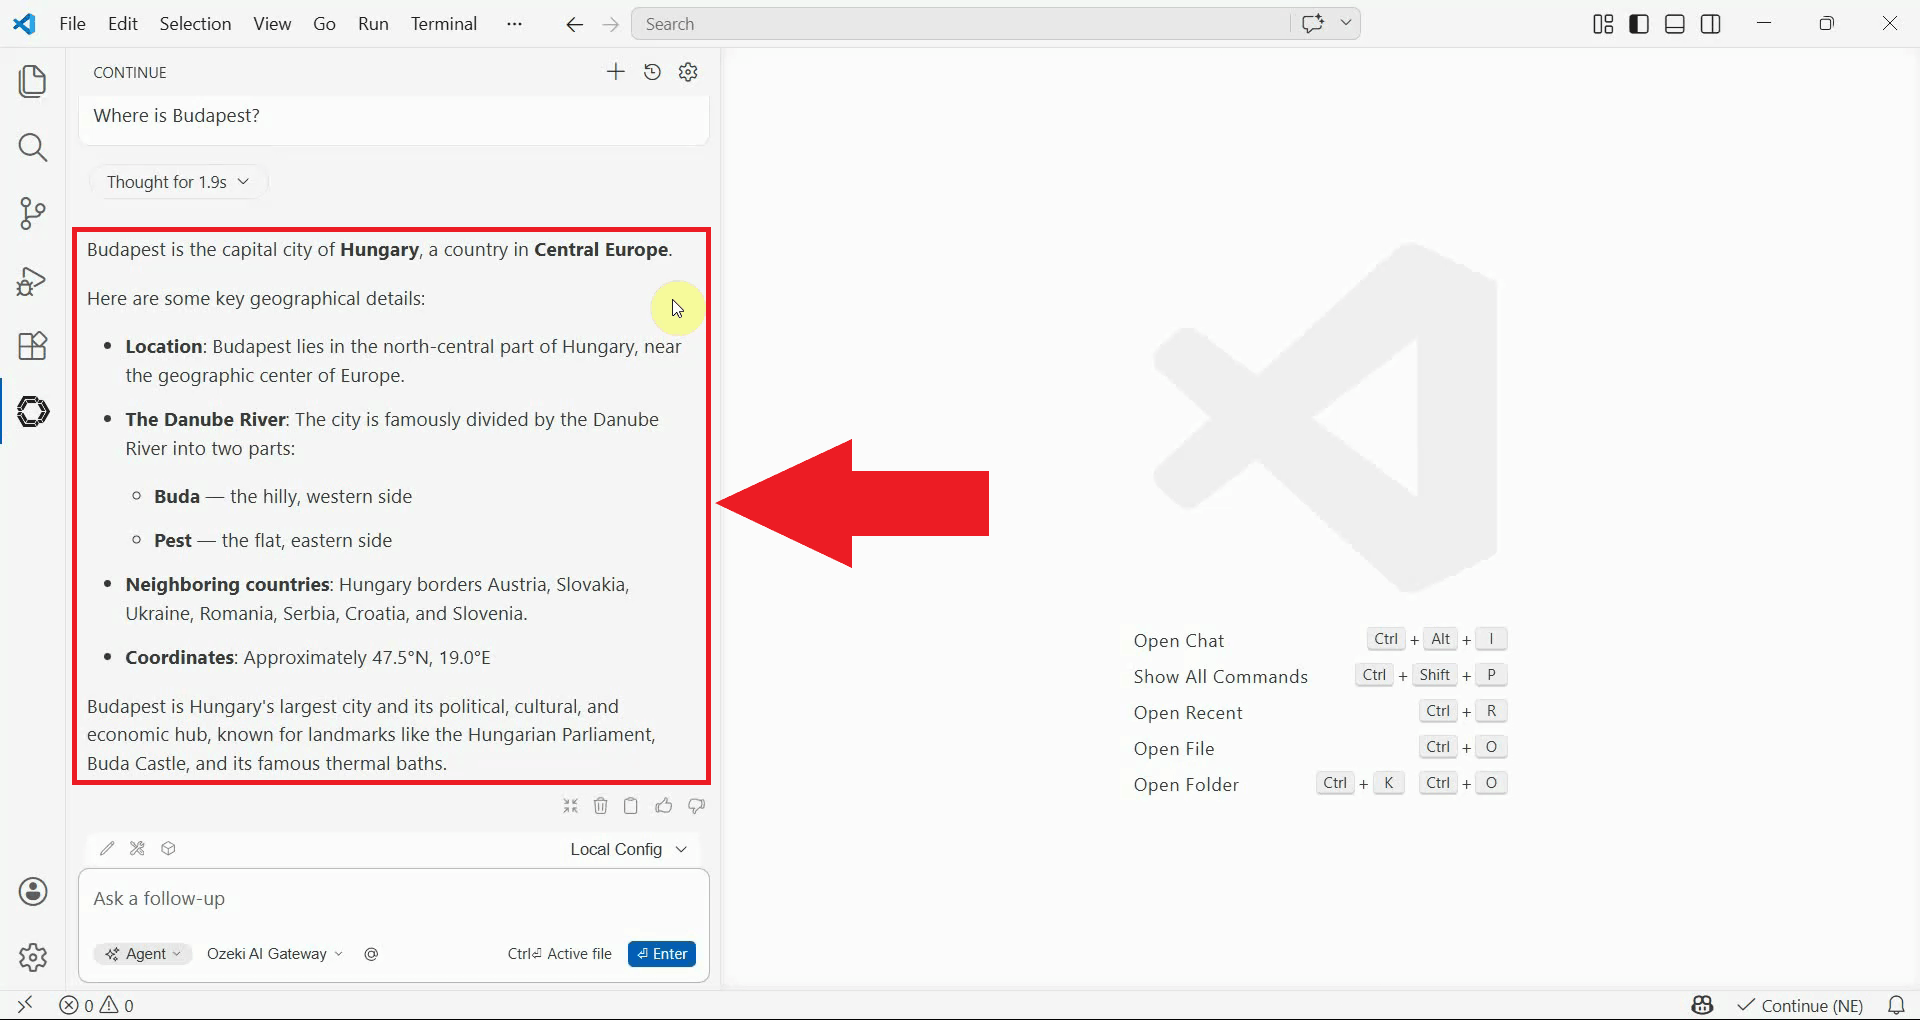View Continue chat history
This screenshot has width=1920, height=1020.
tap(652, 72)
